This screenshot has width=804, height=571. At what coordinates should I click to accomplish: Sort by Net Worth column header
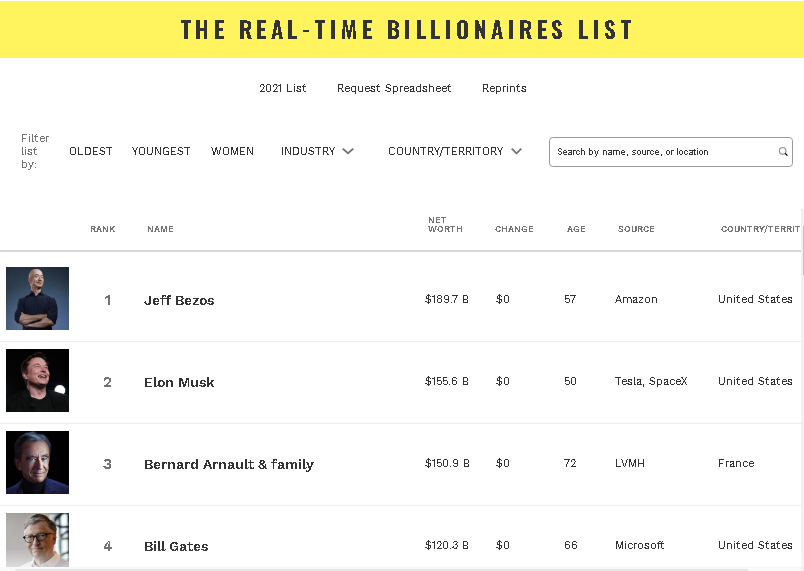(445, 225)
